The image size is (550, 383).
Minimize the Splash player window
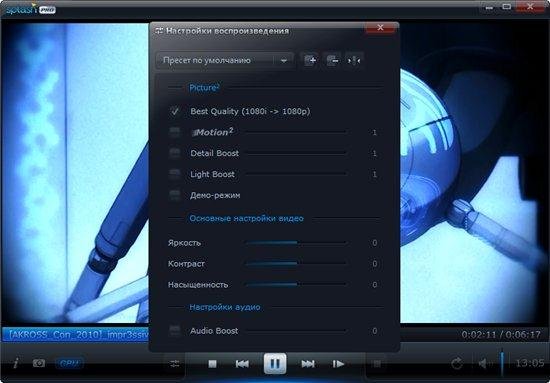490,7
